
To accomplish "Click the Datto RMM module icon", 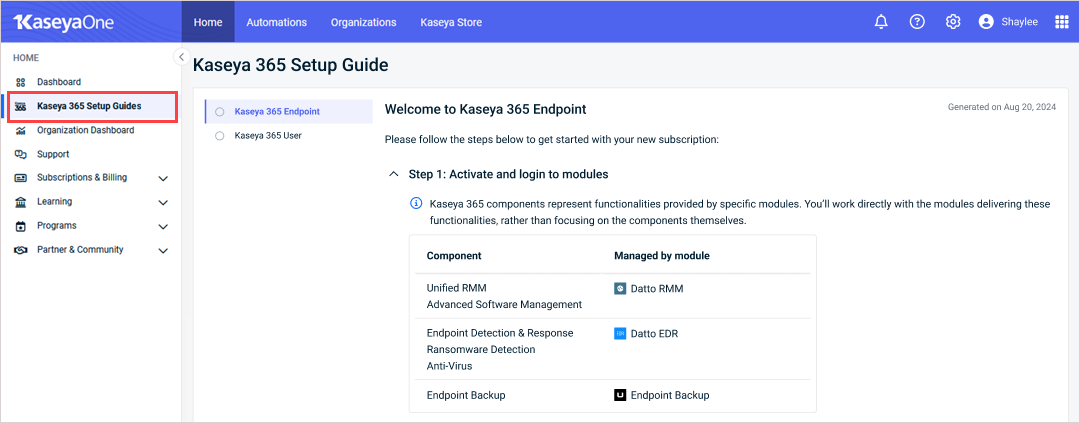I will click(620, 288).
